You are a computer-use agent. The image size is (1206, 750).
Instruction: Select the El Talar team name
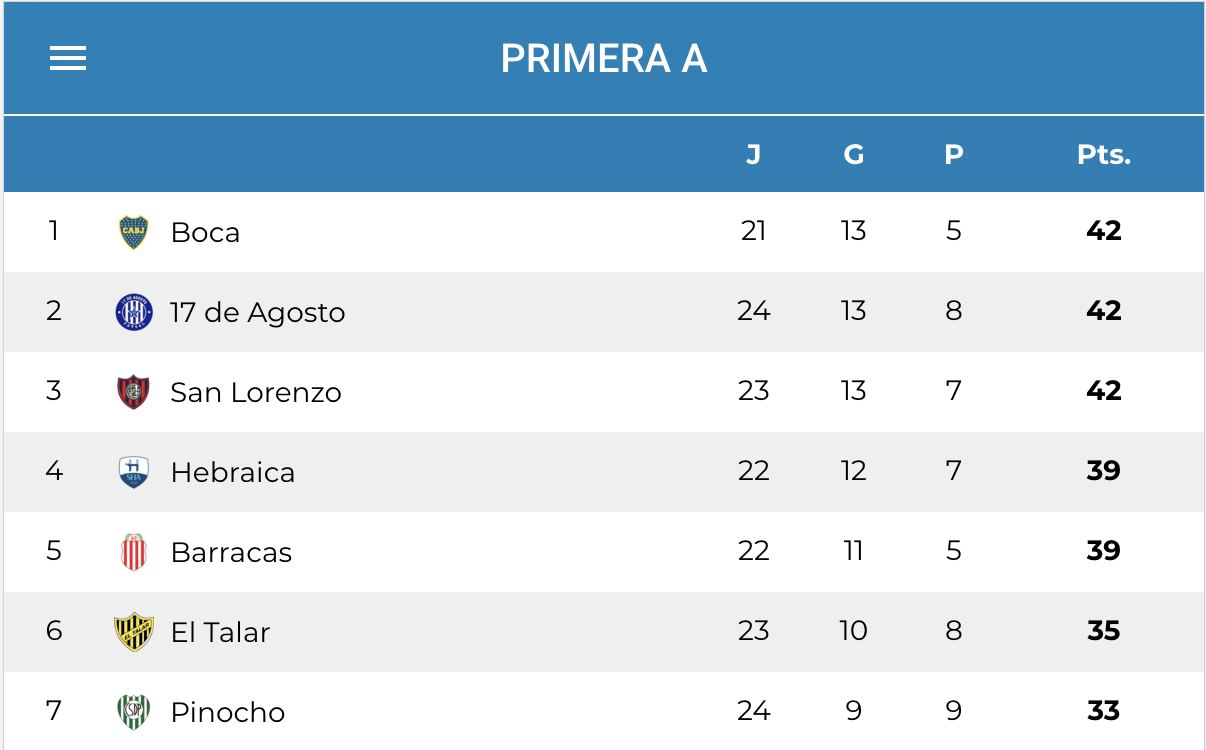(x=220, y=632)
